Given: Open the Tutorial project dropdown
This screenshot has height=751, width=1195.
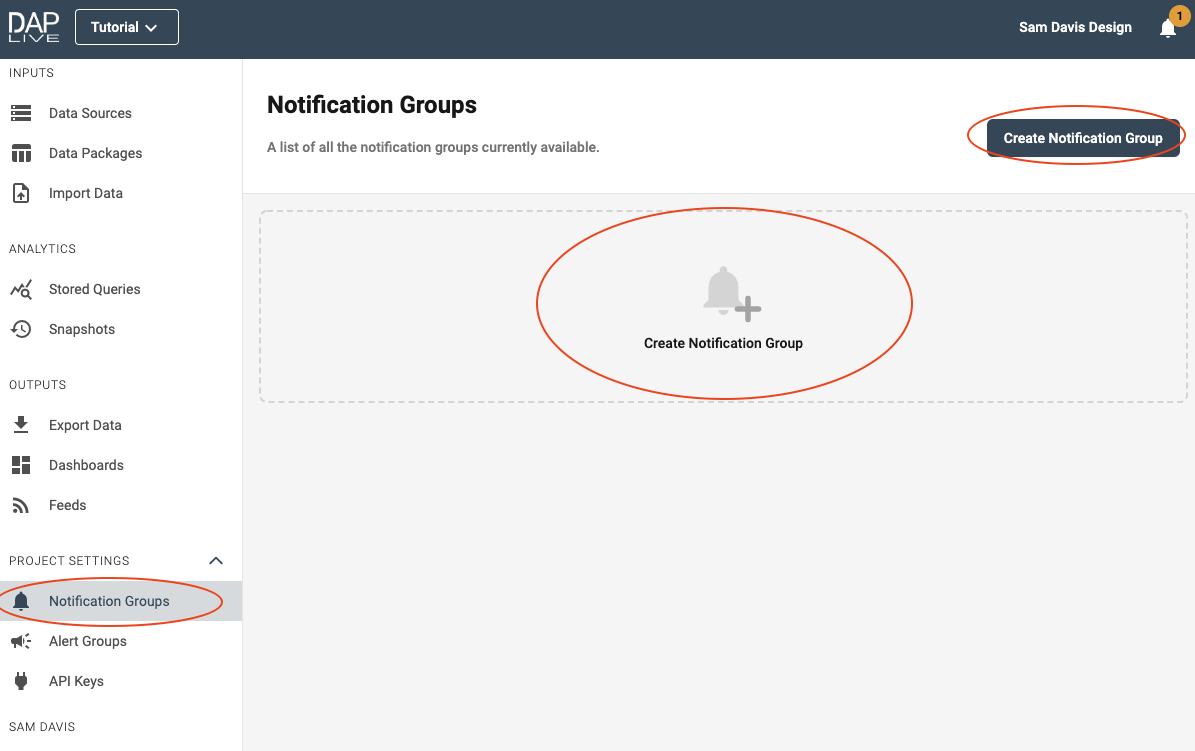Looking at the screenshot, I should point(126,27).
